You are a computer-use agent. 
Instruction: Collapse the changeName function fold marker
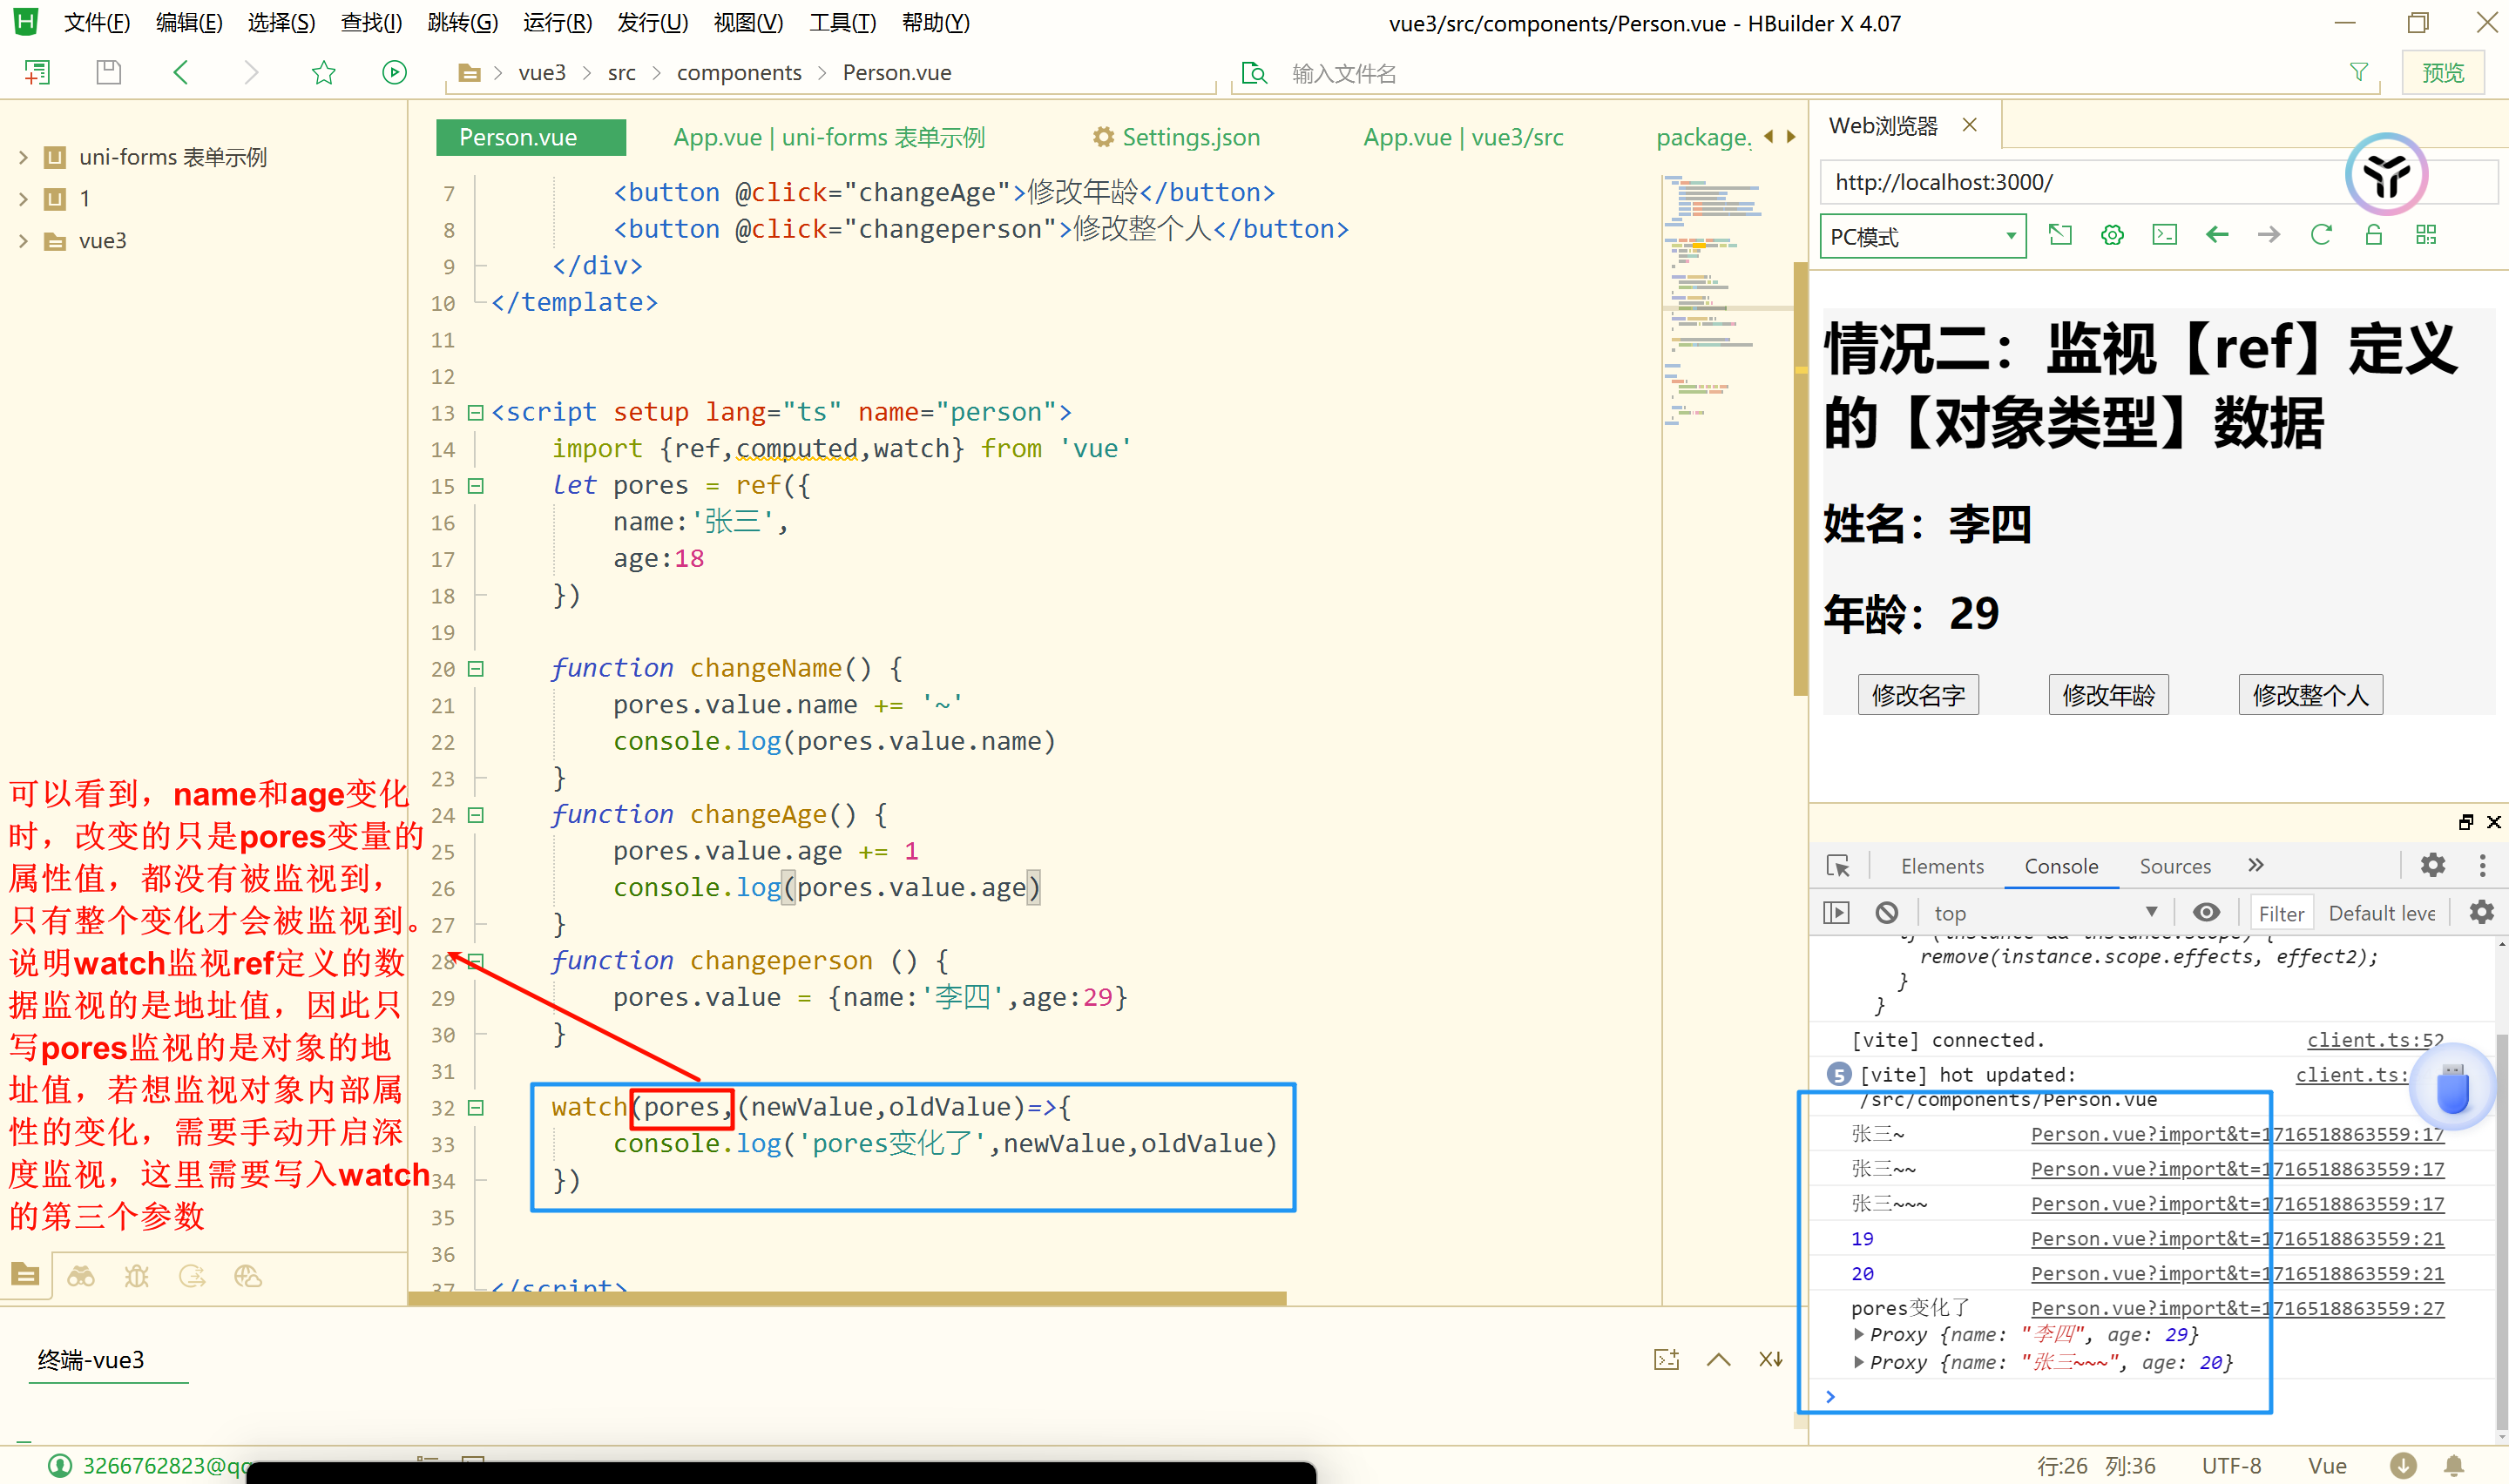(476, 669)
